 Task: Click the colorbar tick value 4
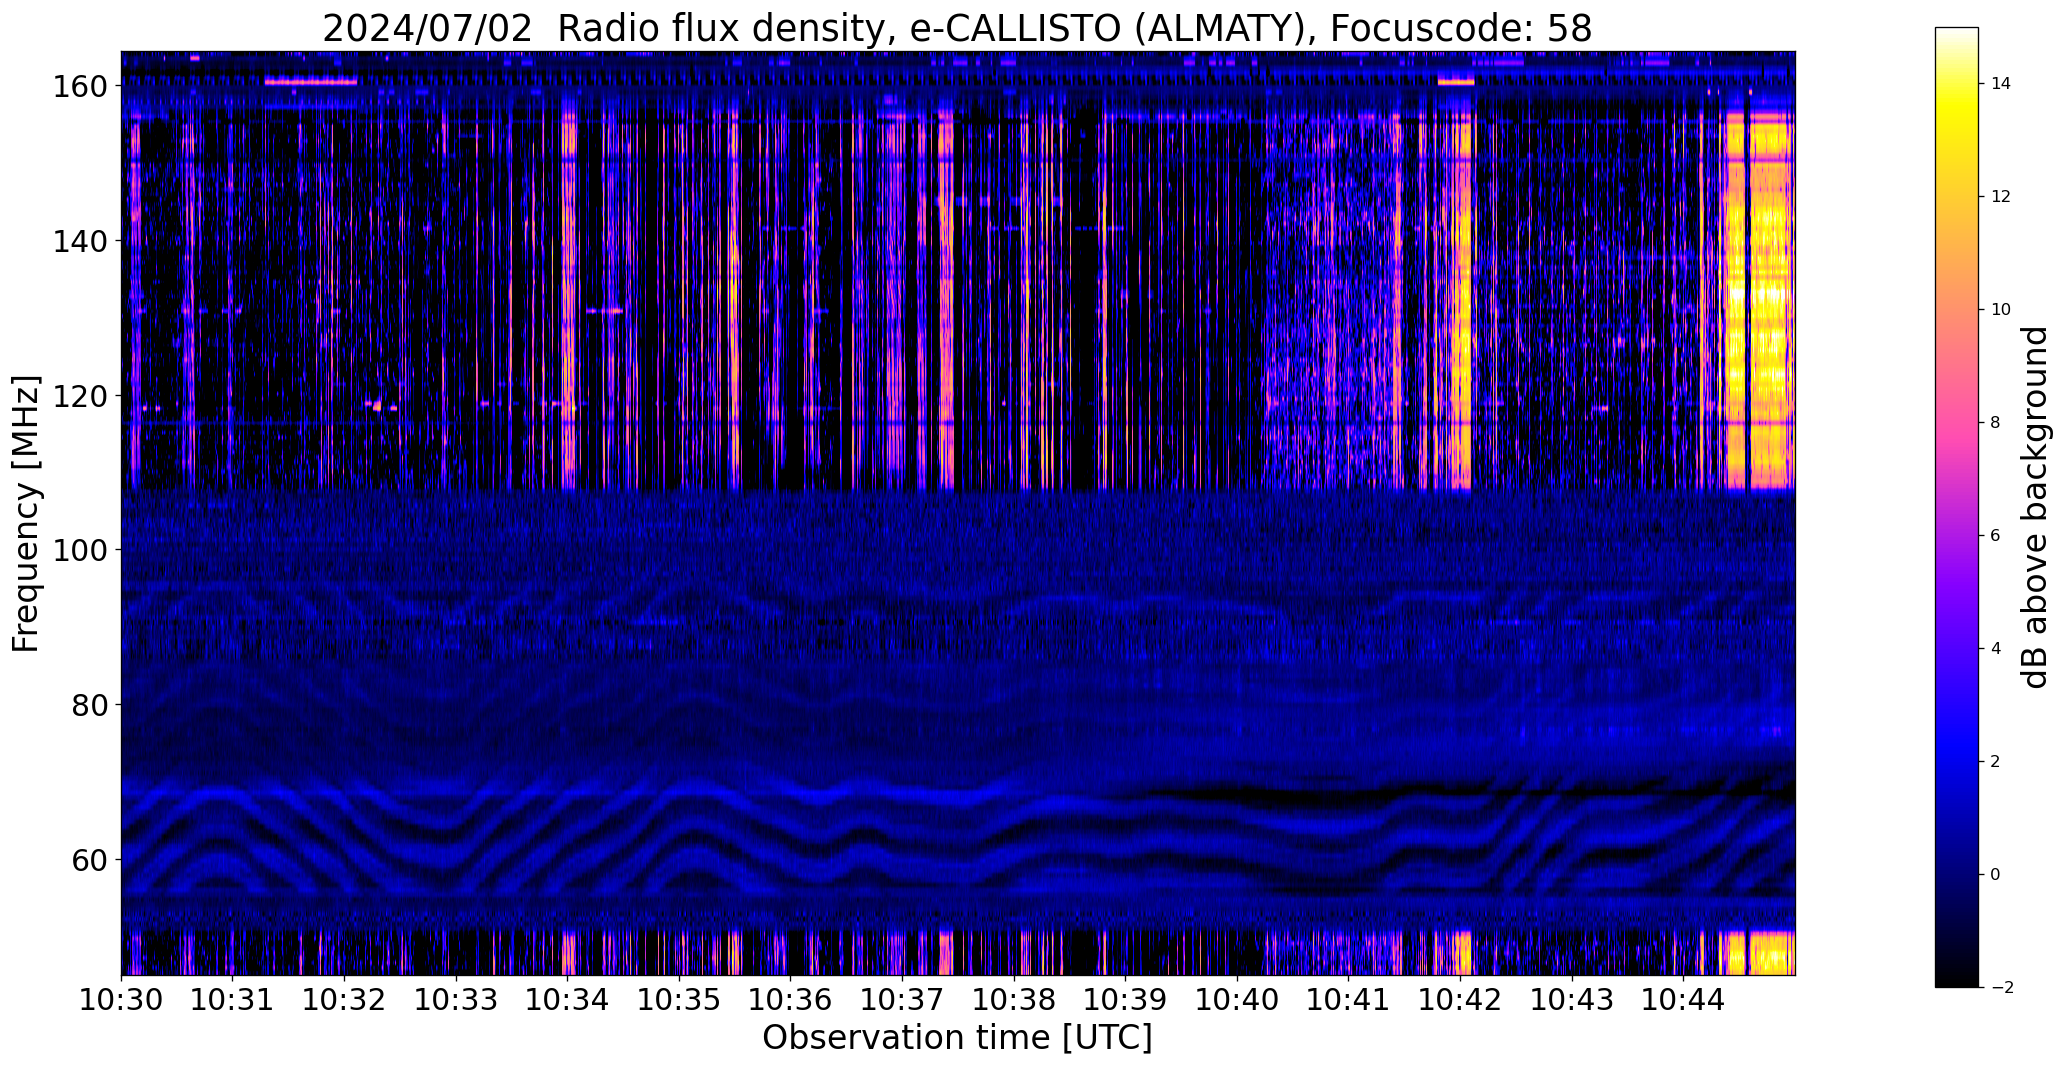(1995, 649)
